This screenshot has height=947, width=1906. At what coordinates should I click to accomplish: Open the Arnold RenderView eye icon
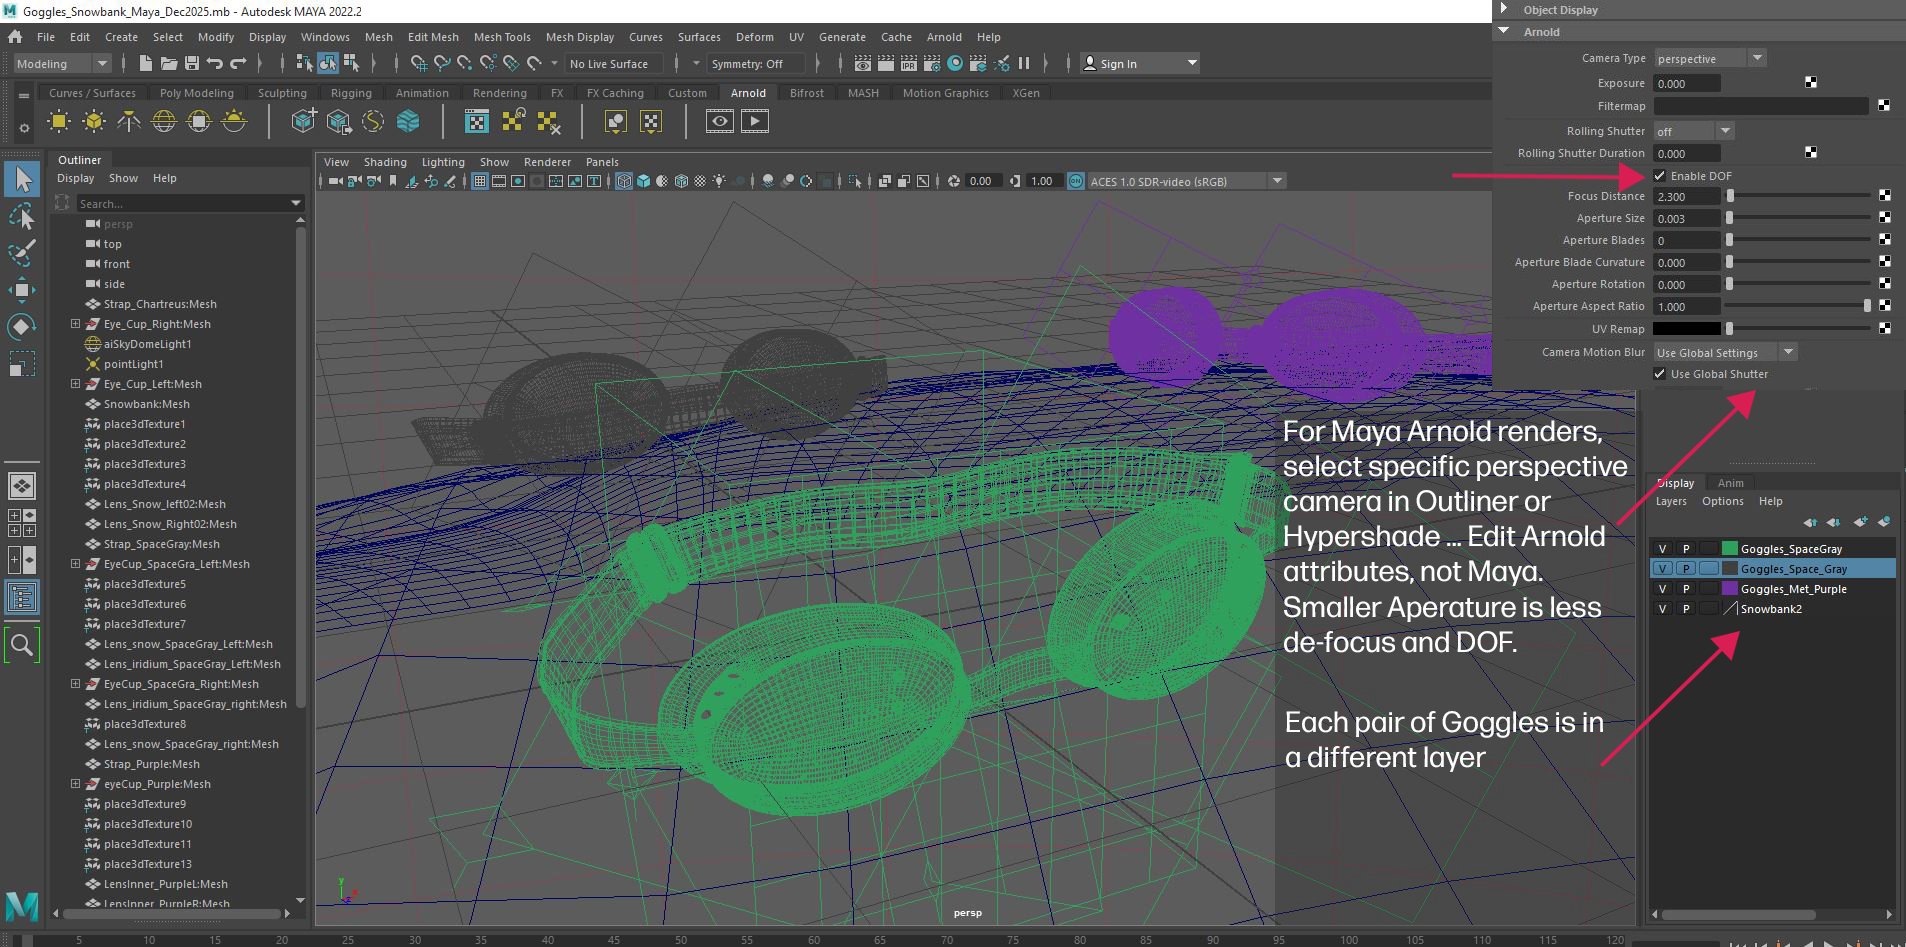(719, 122)
